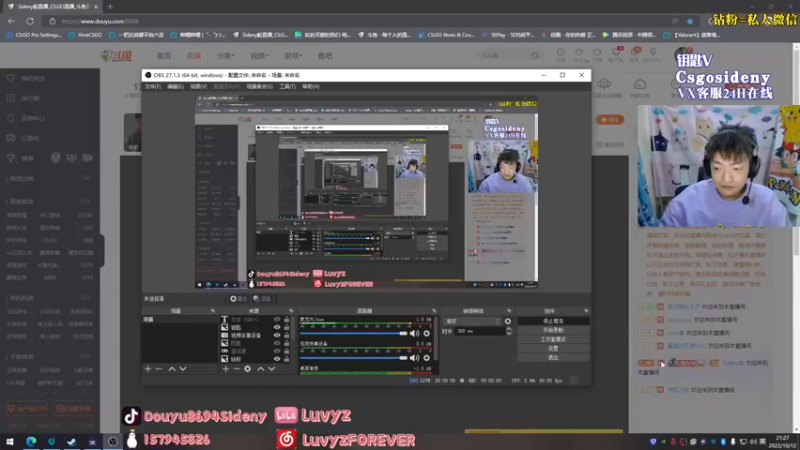Open transition properties gear next to 渐变
The width and height of the screenshot is (800, 450).
[x=508, y=321]
